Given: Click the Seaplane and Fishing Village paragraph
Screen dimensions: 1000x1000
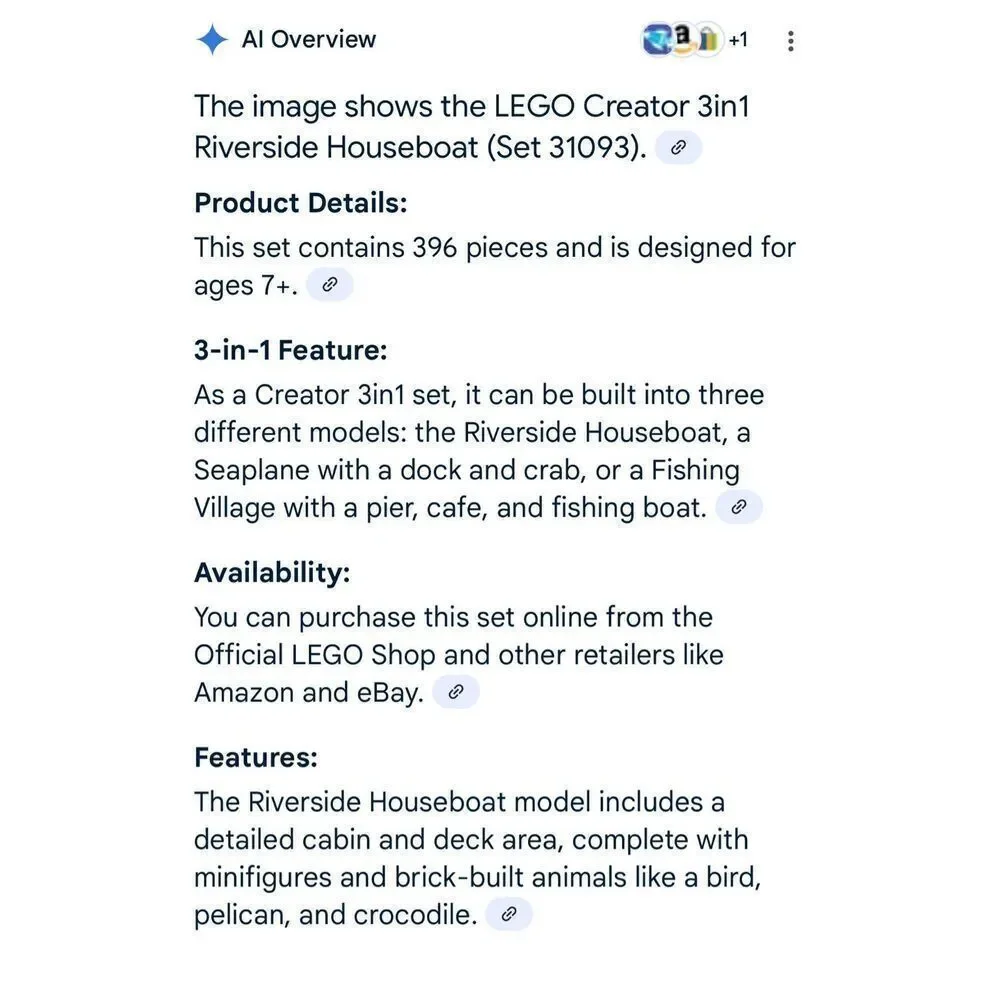Looking at the screenshot, I should (x=479, y=452).
